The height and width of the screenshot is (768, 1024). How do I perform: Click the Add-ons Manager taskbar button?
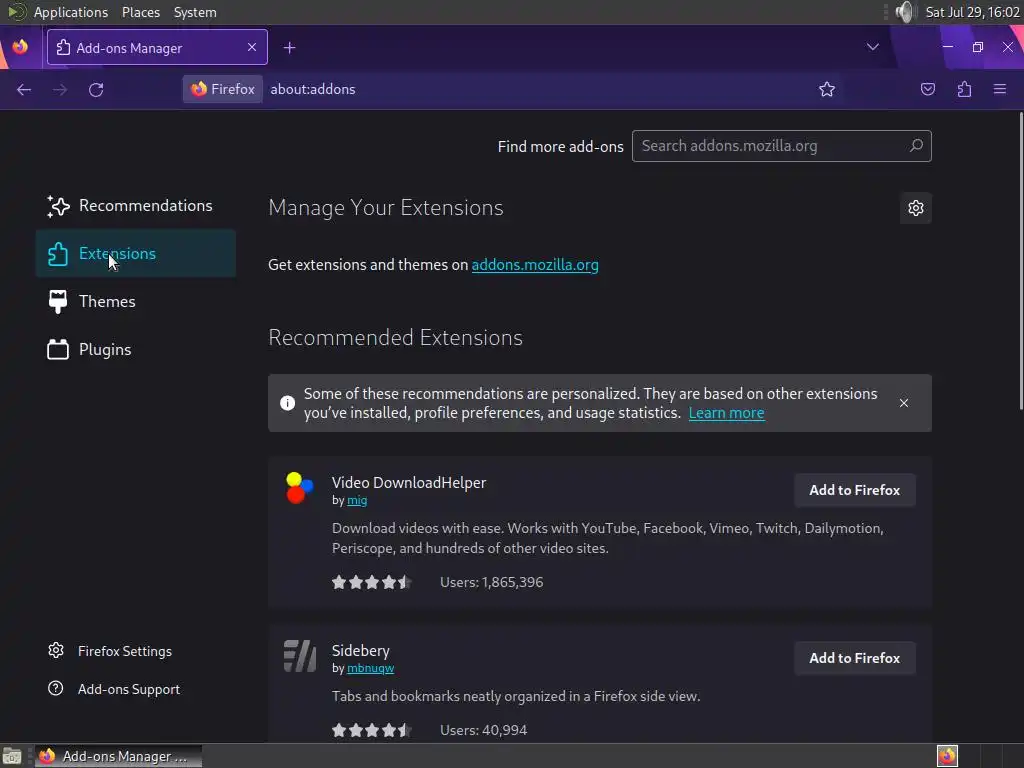[x=118, y=756]
